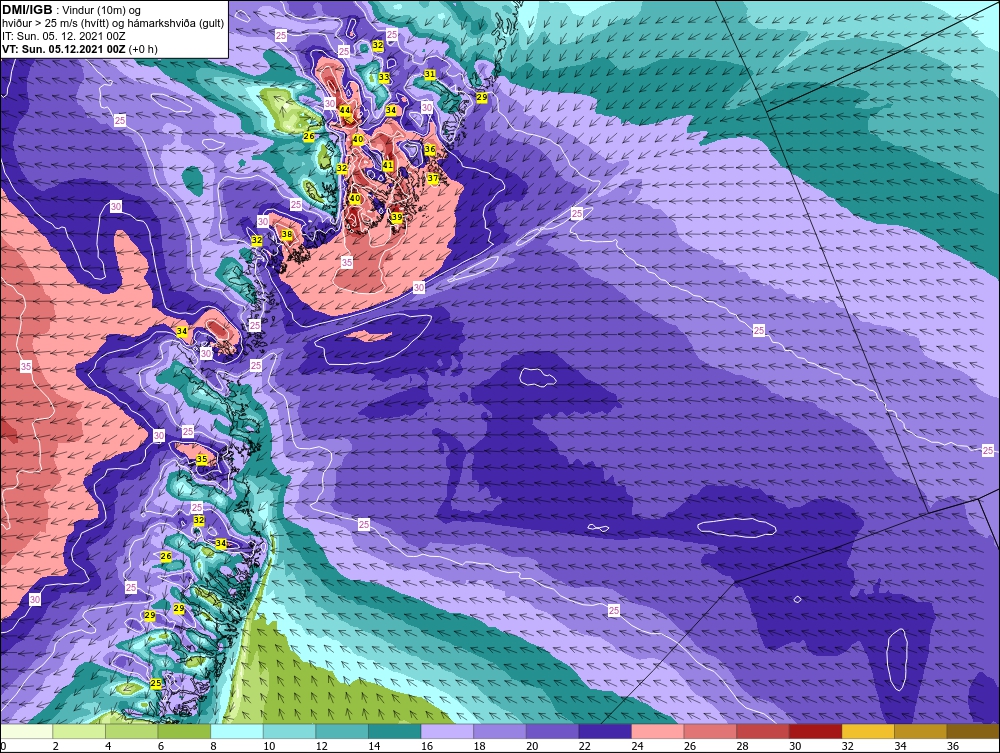This screenshot has height=753, width=1000.
Task: Pick the 14–16 m/s dark teal swatch
Action: pyautogui.click(x=395, y=731)
